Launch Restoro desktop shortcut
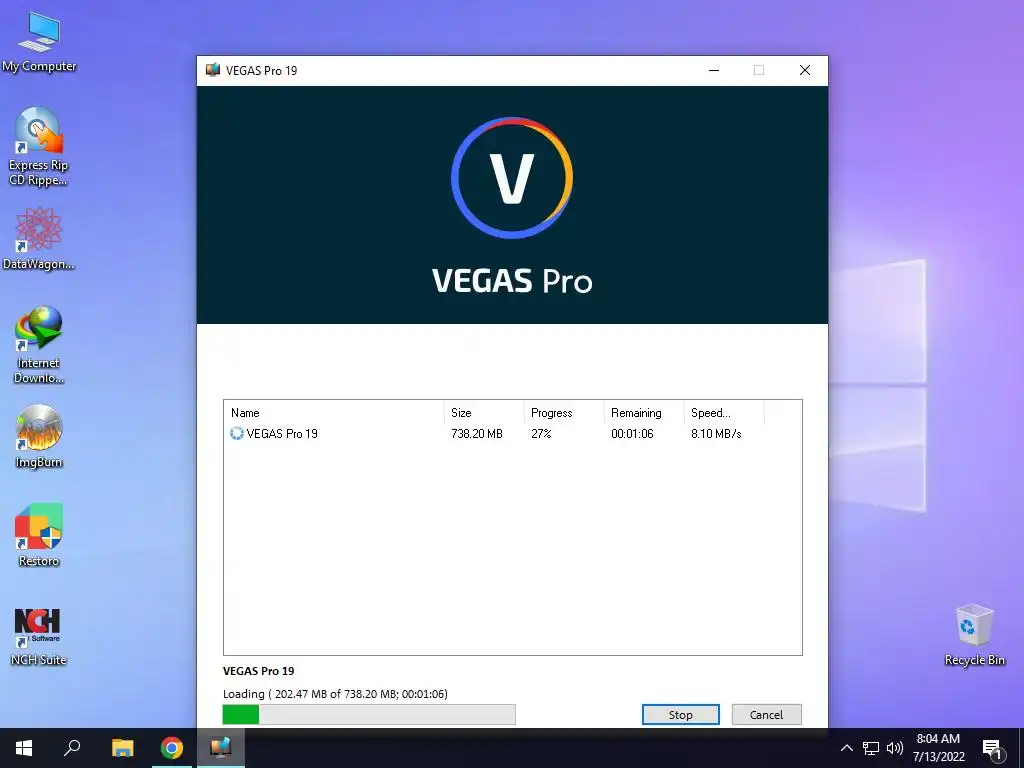This screenshot has height=768, width=1024. tap(39, 535)
